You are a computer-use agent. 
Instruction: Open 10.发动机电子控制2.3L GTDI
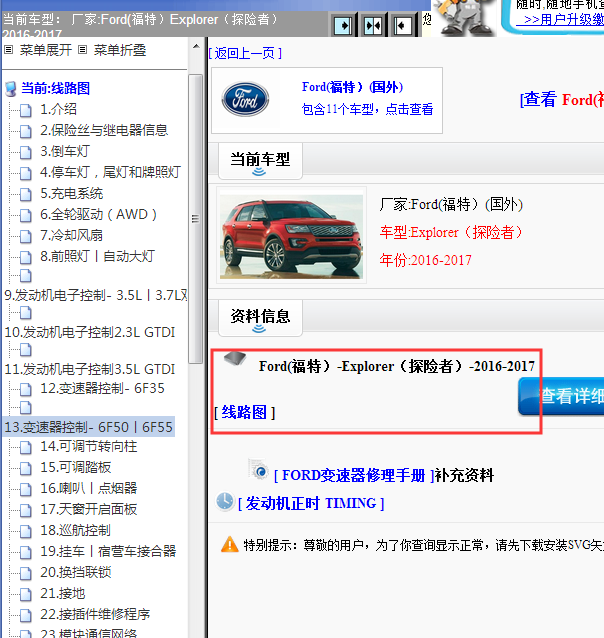tap(90, 332)
